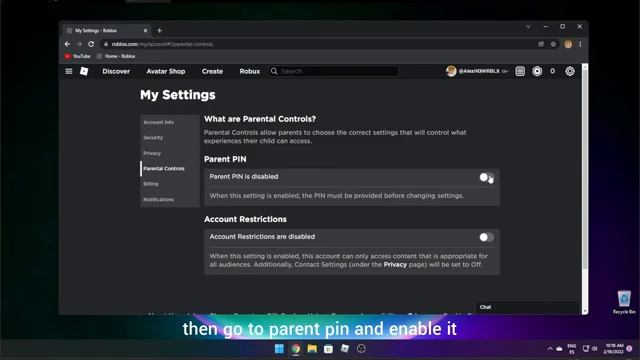Click the @AlexHGWRBLX username

[479, 71]
